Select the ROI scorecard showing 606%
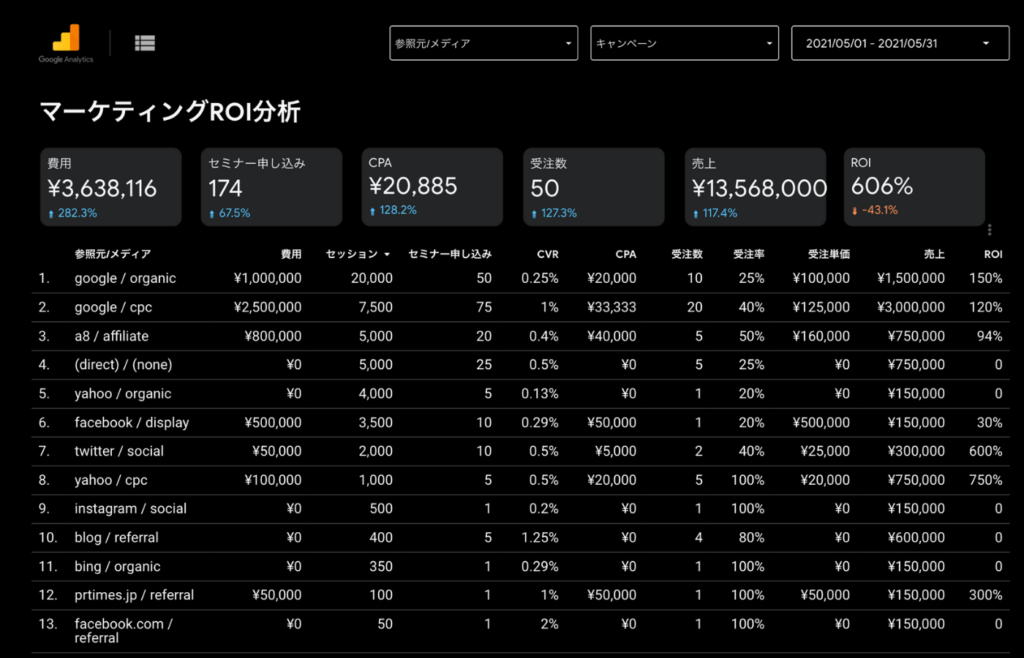 pyautogui.click(x=915, y=187)
